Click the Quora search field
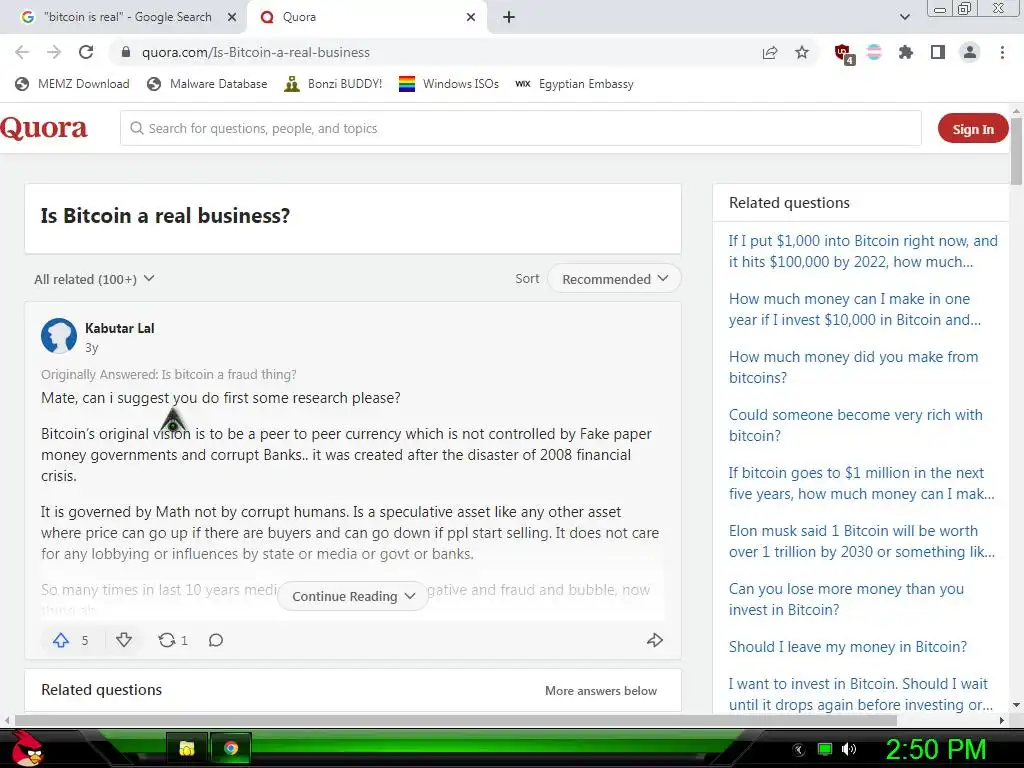The image size is (1024, 768). [520, 128]
